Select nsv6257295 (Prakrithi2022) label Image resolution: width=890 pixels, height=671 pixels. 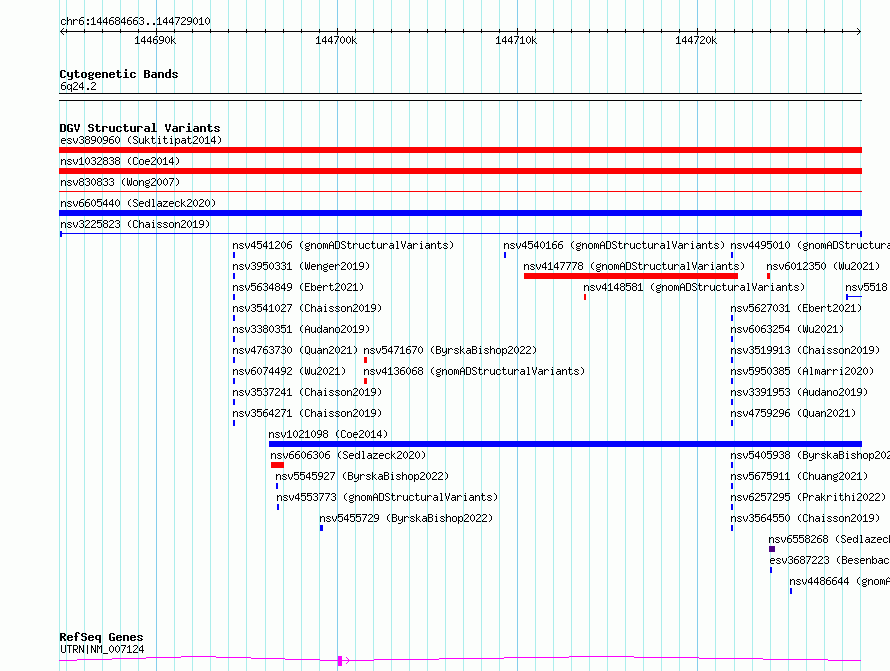click(x=808, y=497)
